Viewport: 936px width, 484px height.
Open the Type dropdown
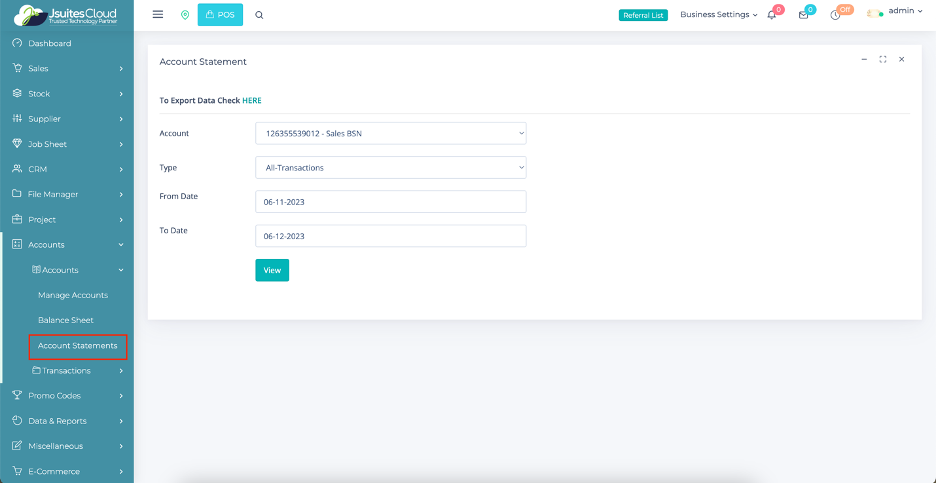coord(390,168)
